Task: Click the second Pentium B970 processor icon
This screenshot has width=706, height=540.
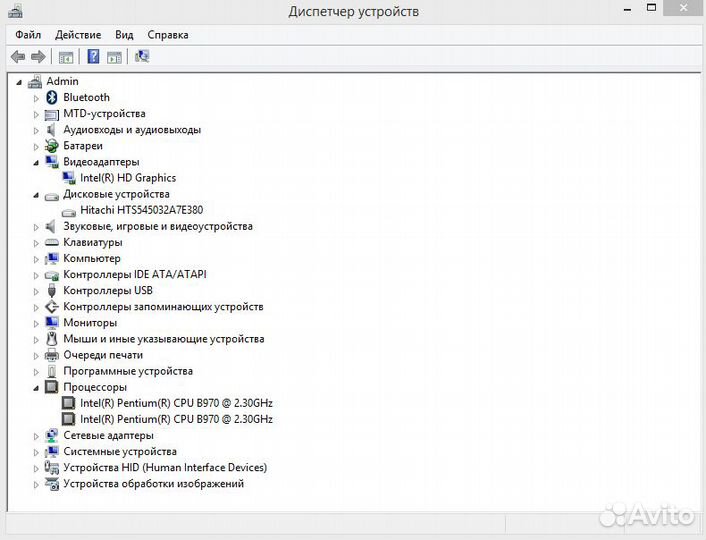Action: [68, 419]
